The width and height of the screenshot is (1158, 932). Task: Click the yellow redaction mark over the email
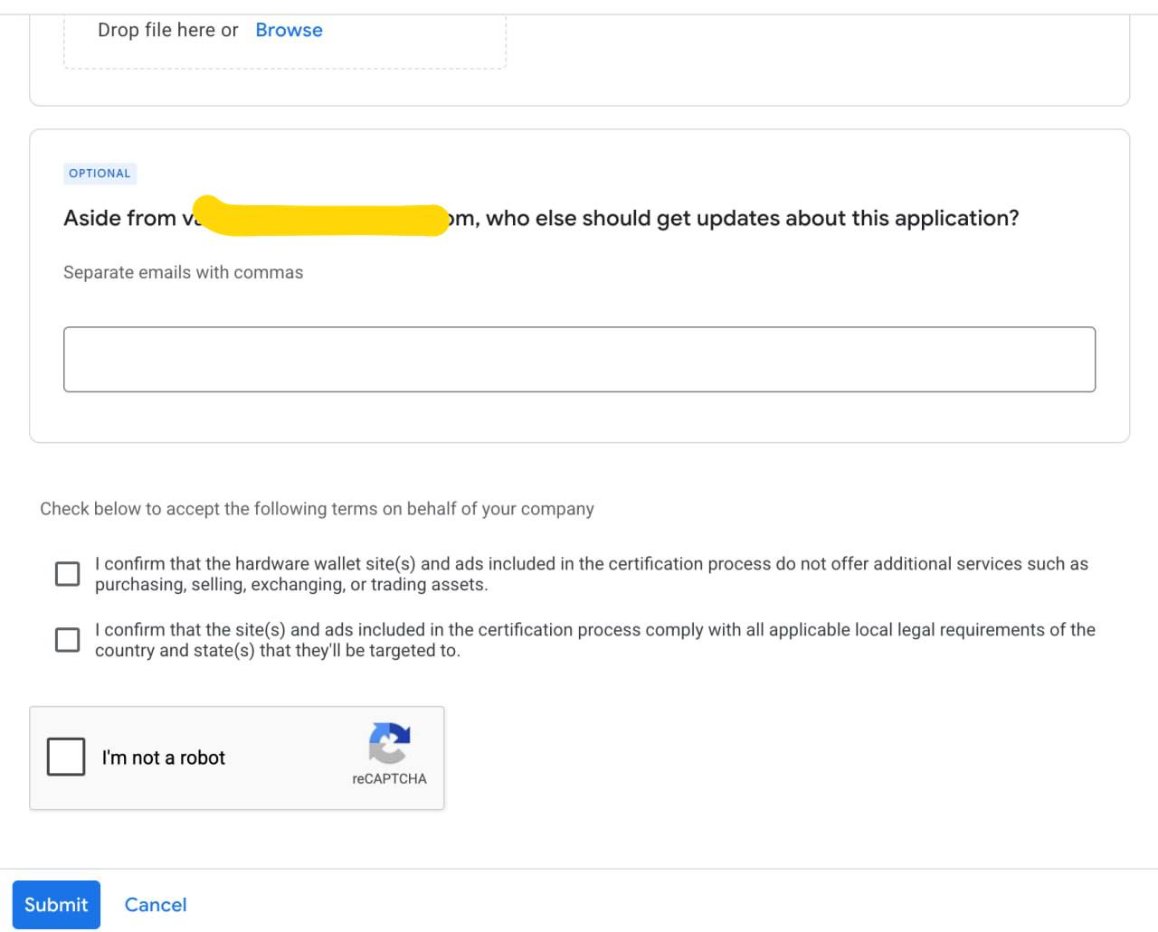point(321,216)
